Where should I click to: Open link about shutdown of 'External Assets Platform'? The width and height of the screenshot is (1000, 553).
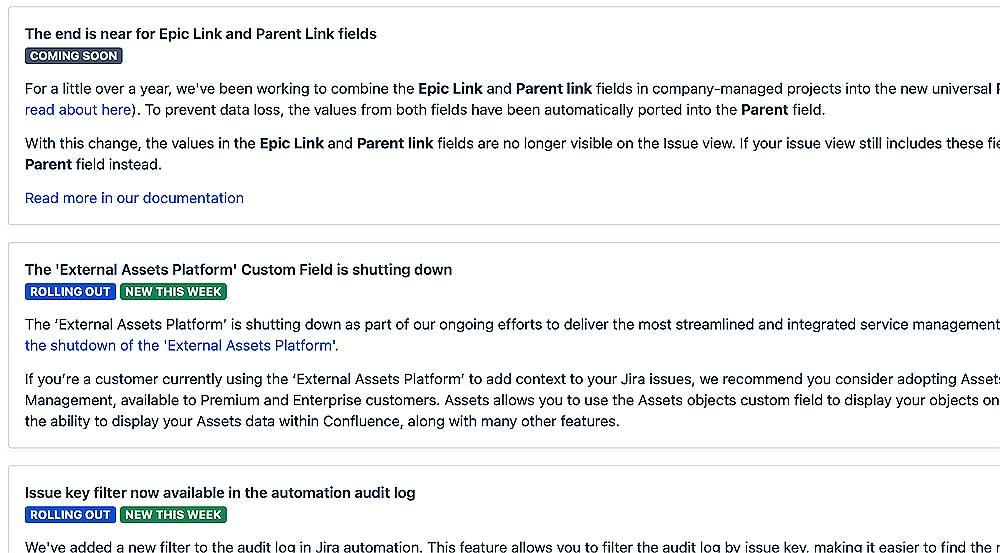coord(181,346)
